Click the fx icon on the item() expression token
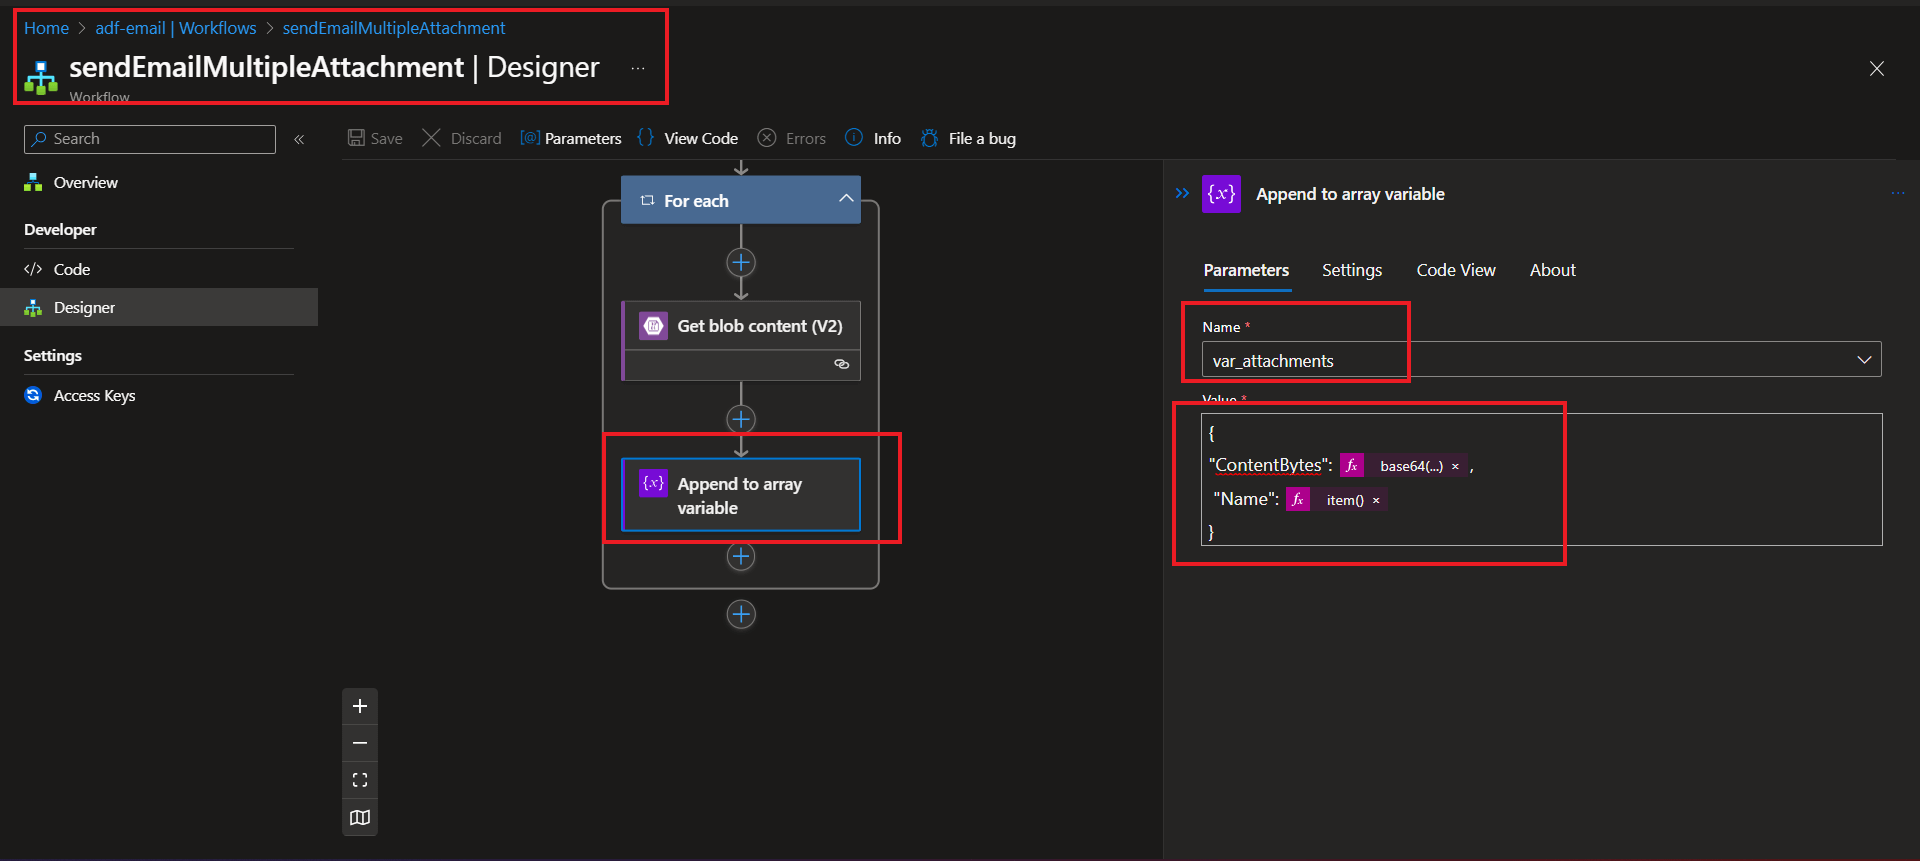This screenshot has width=1920, height=861. coord(1298,499)
